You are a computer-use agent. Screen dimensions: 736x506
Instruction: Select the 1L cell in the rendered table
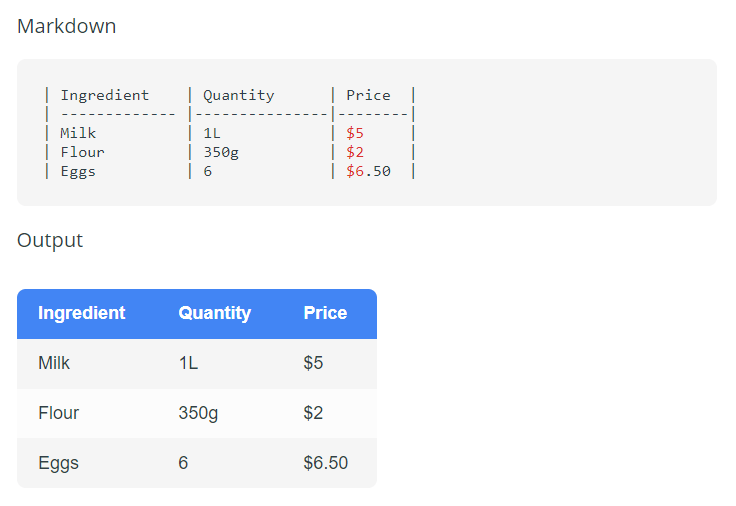click(x=188, y=363)
